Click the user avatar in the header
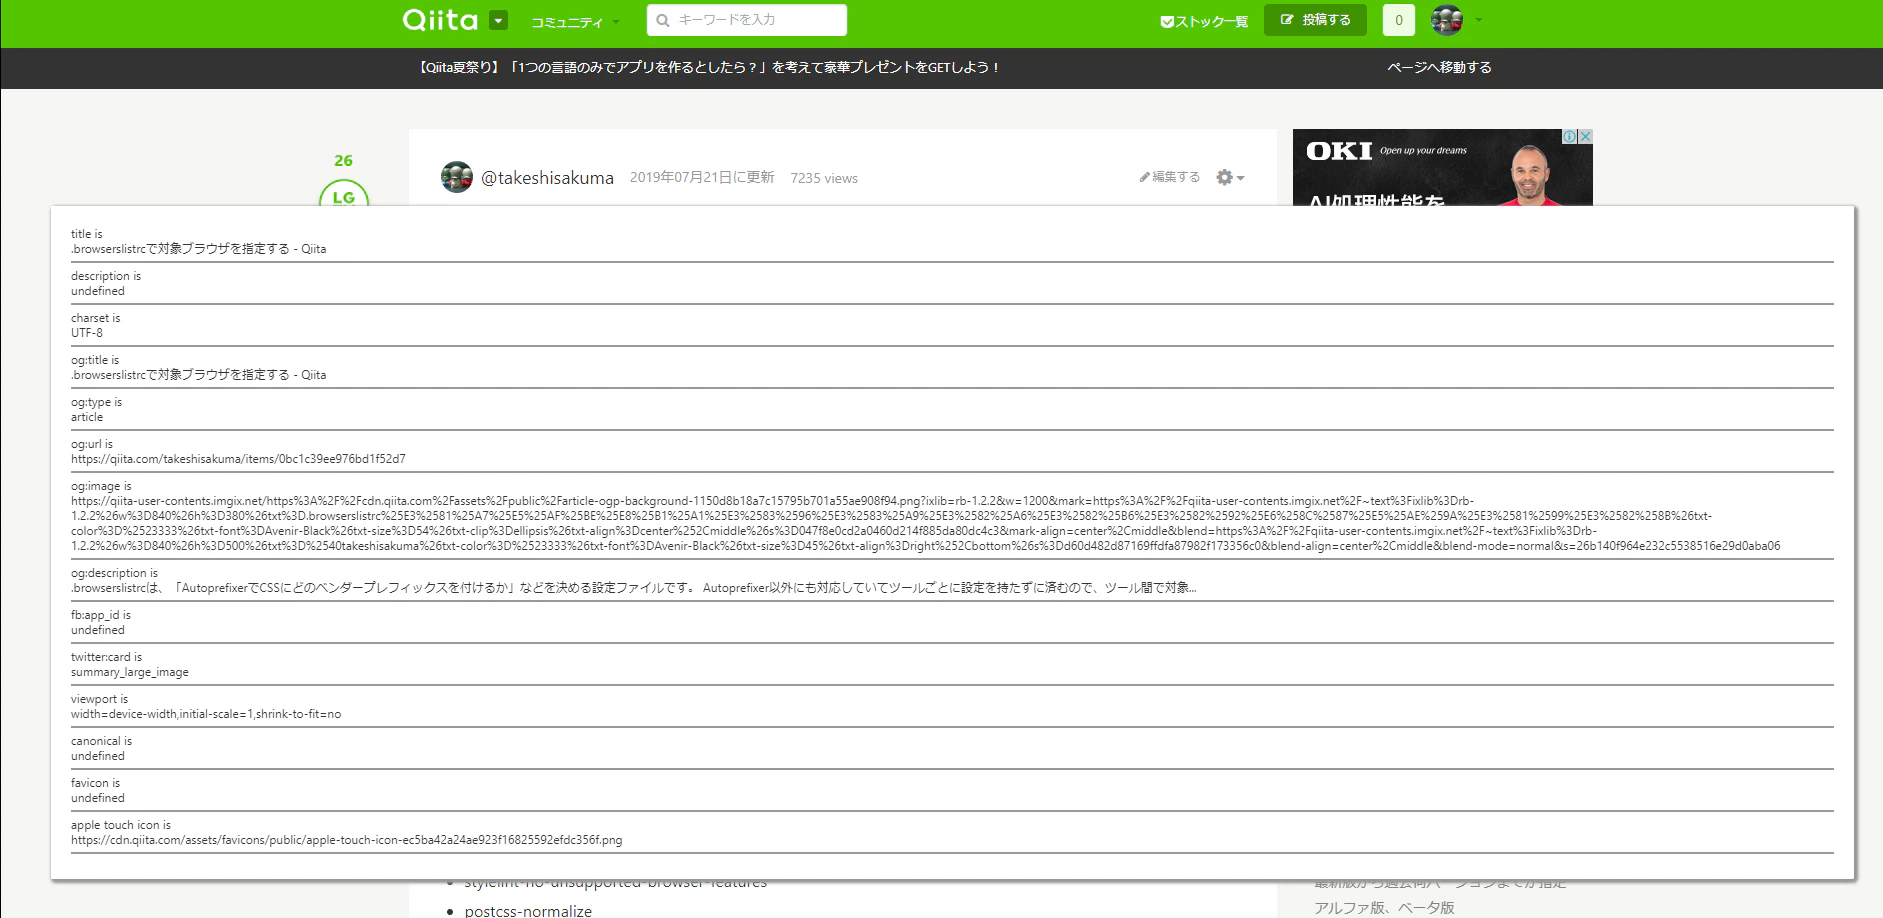The image size is (1883, 918). coord(1447,20)
